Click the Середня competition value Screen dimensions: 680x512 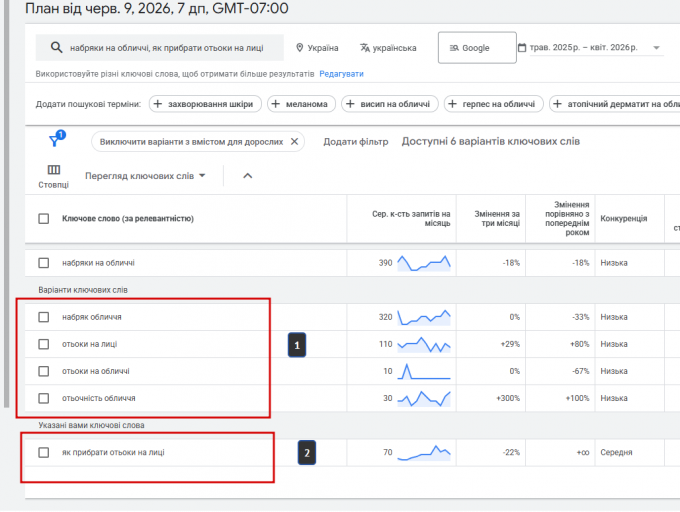pos(616,452)
